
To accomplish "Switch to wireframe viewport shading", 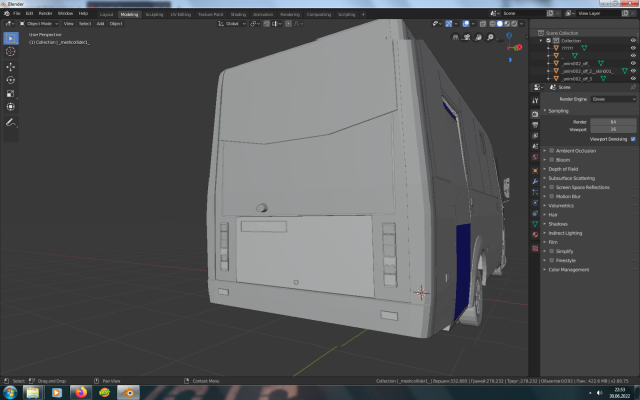I will (x=493, y=24).
